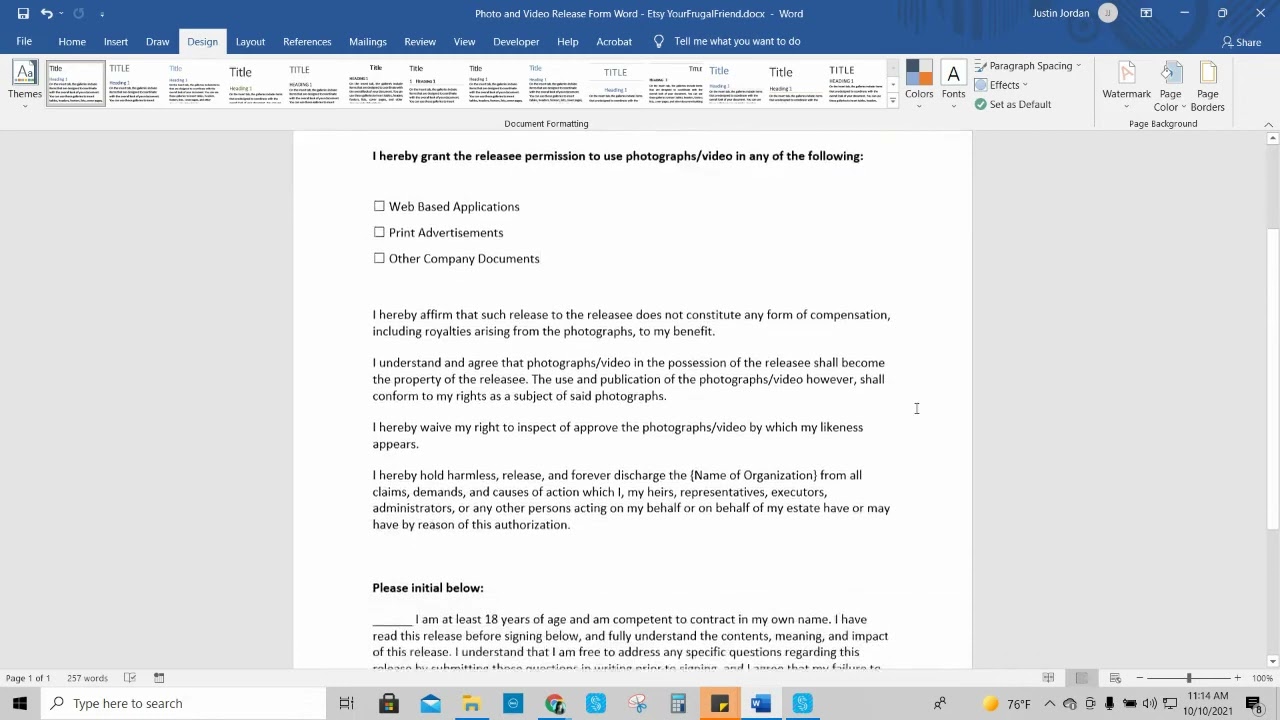The image size is (1280, 720).
Task: Show the next gallery row of style sets
Action: (892, 84)
